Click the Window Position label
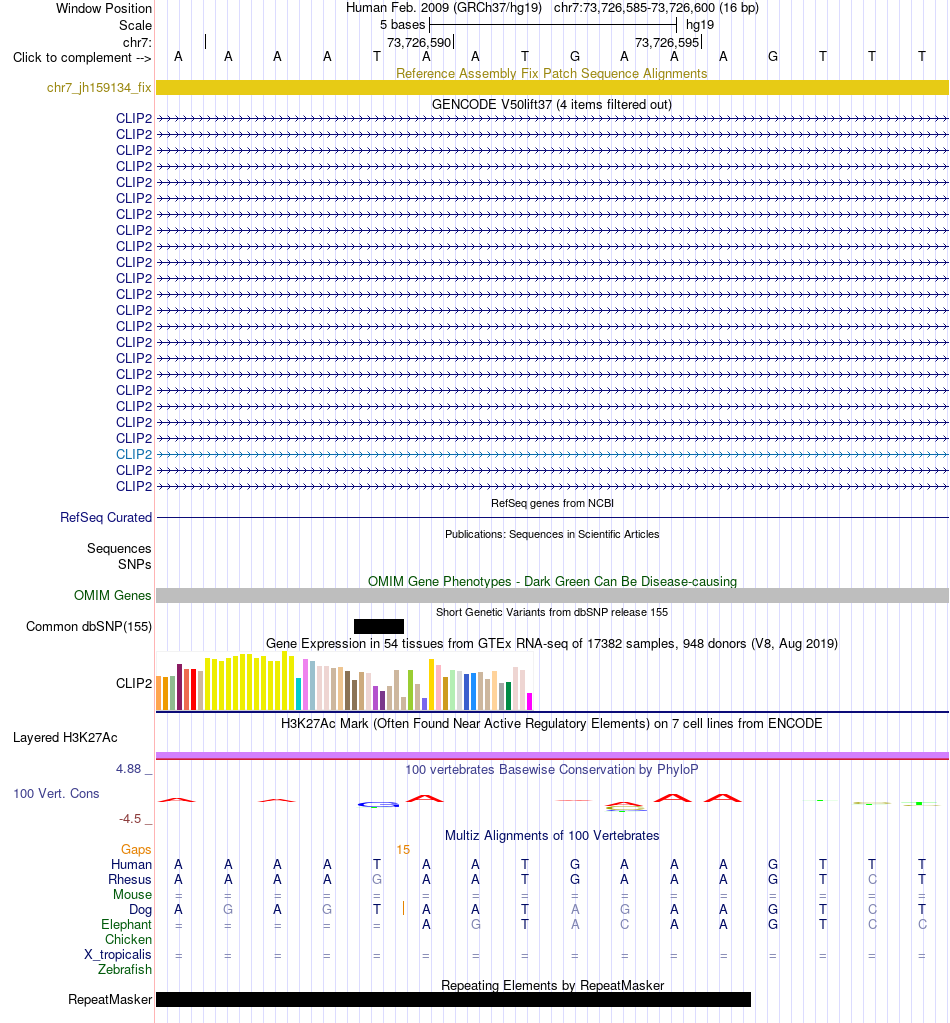The image size is (950, 1023). [104, 8]
